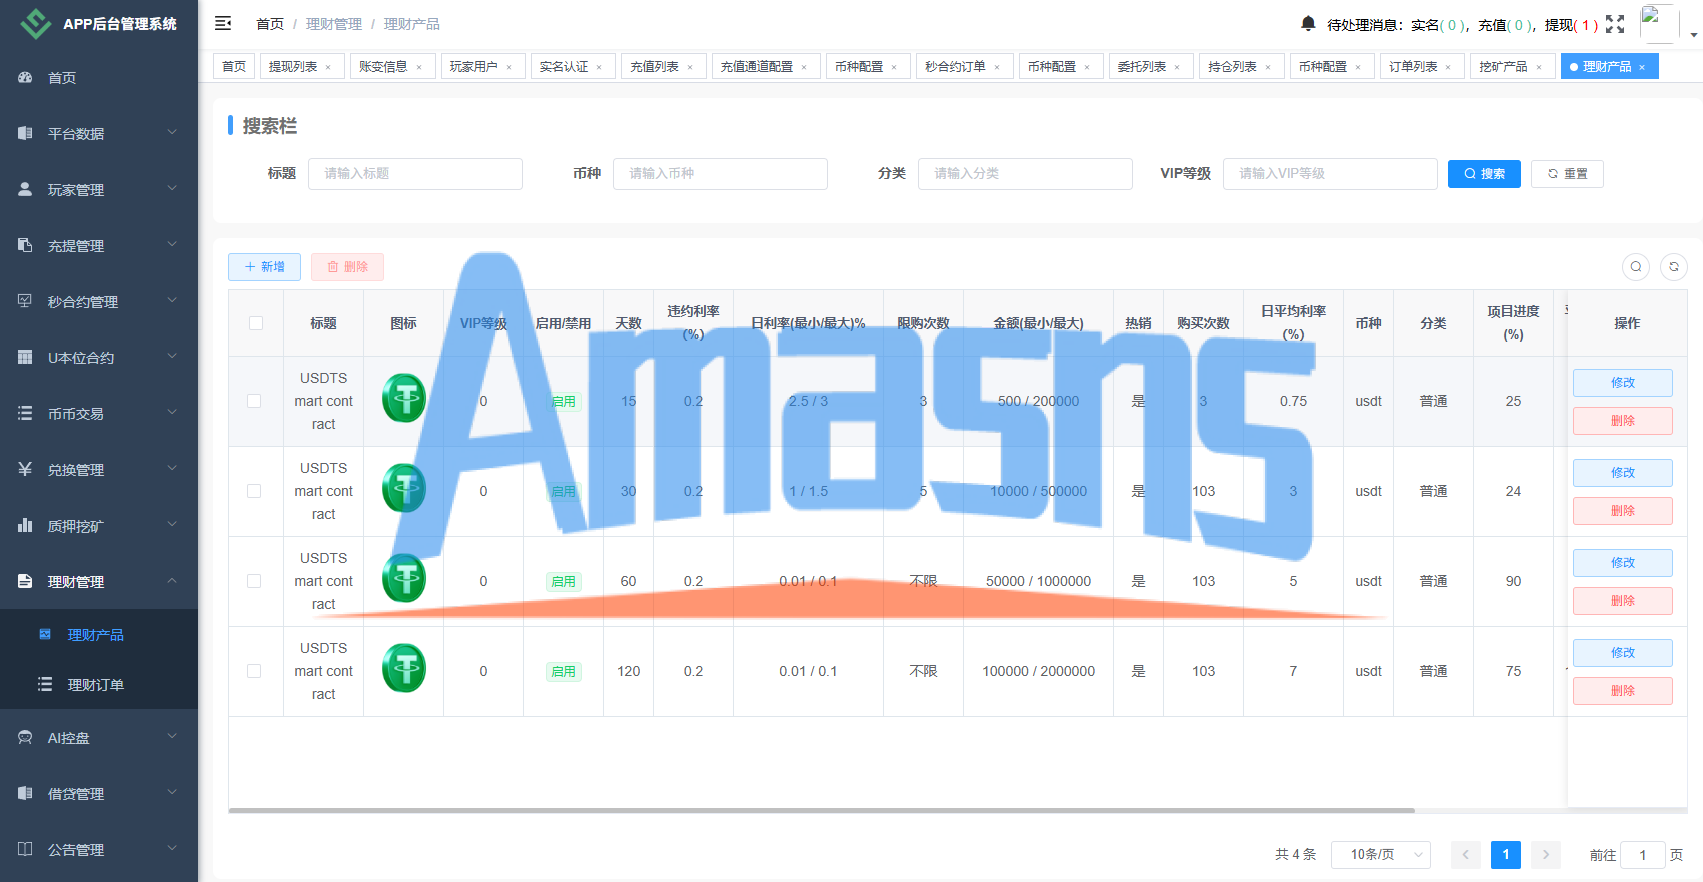Check the 30-day product row checkbox

254,491
